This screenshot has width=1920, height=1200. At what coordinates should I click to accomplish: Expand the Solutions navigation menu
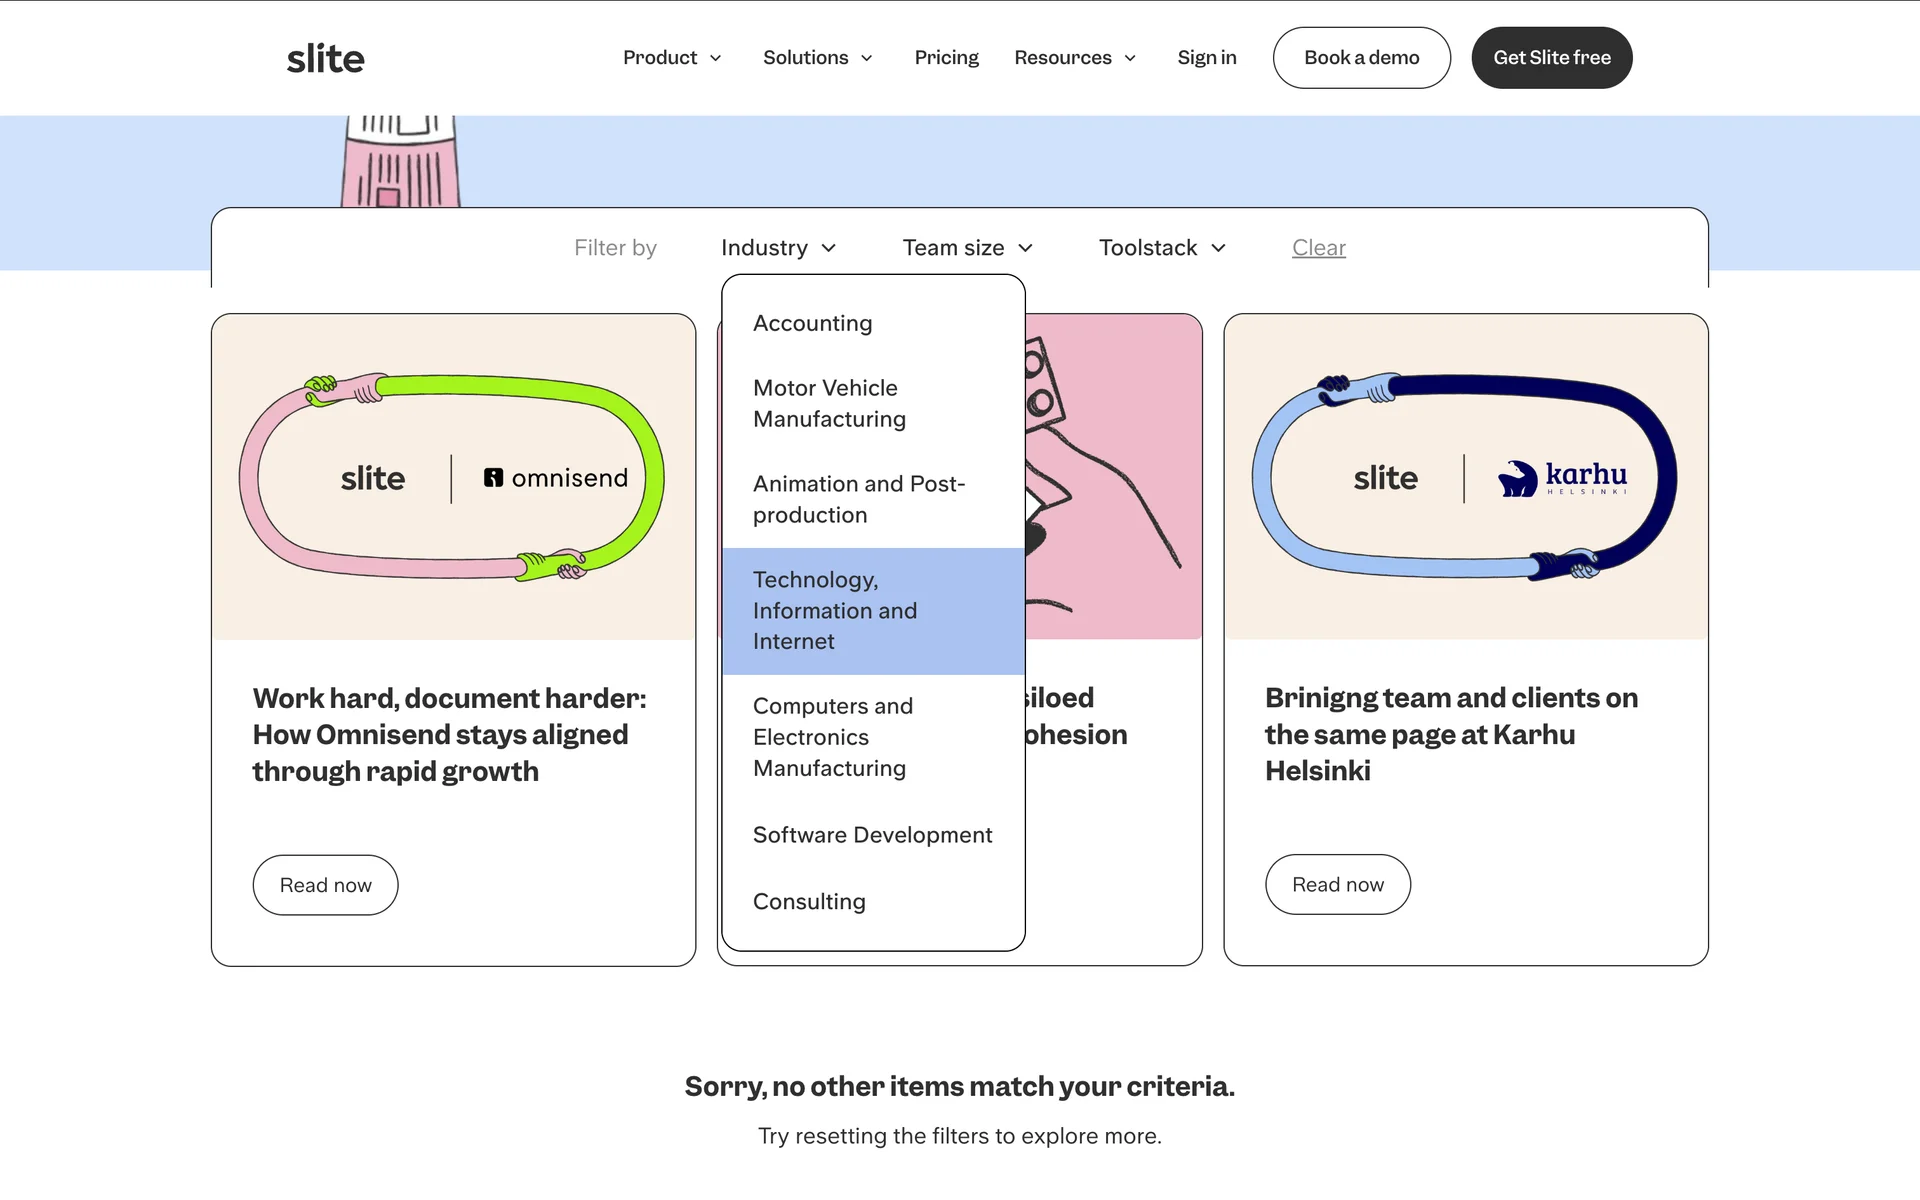coord(817,58)
